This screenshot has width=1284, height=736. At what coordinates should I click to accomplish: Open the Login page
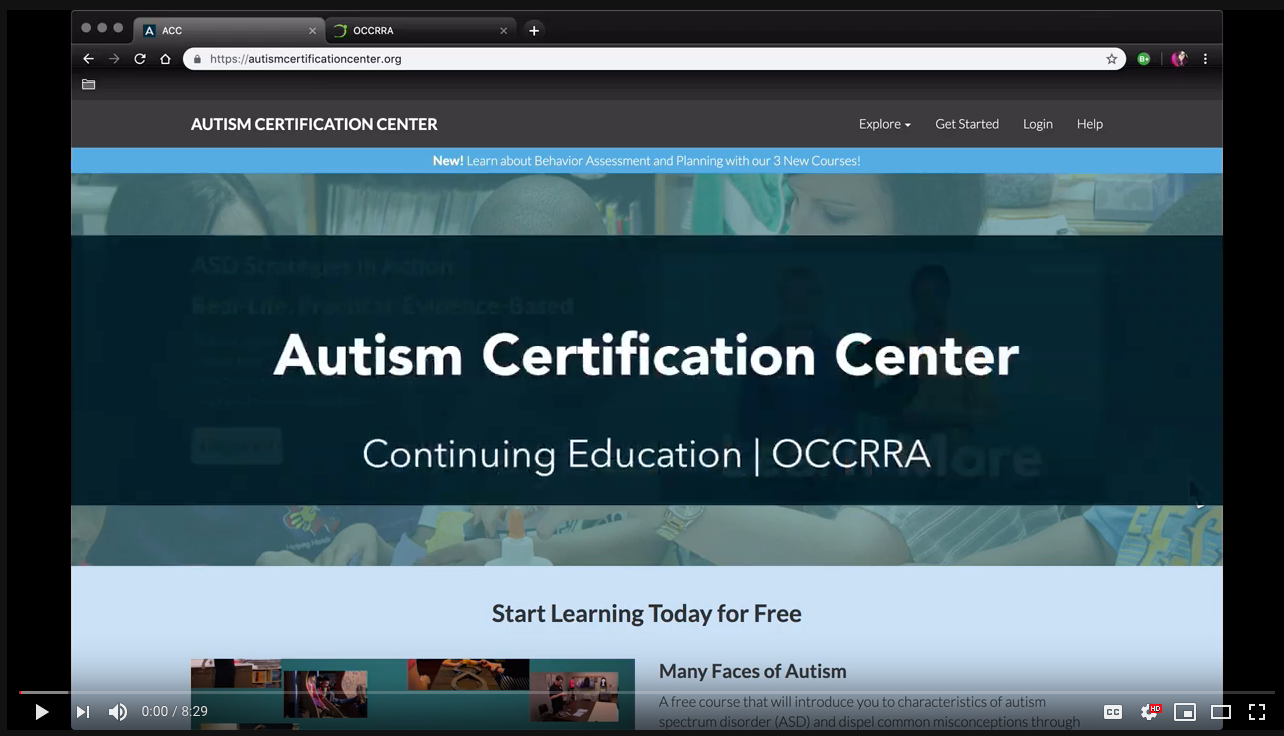click(x=1037, y=124)
